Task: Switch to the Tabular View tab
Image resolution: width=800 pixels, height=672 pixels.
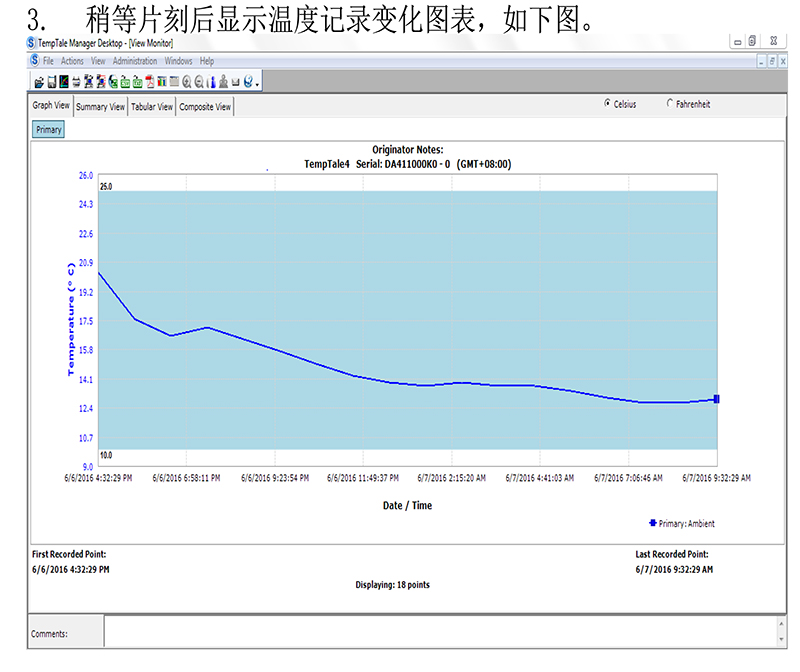Action: click(x=152, y=107)
